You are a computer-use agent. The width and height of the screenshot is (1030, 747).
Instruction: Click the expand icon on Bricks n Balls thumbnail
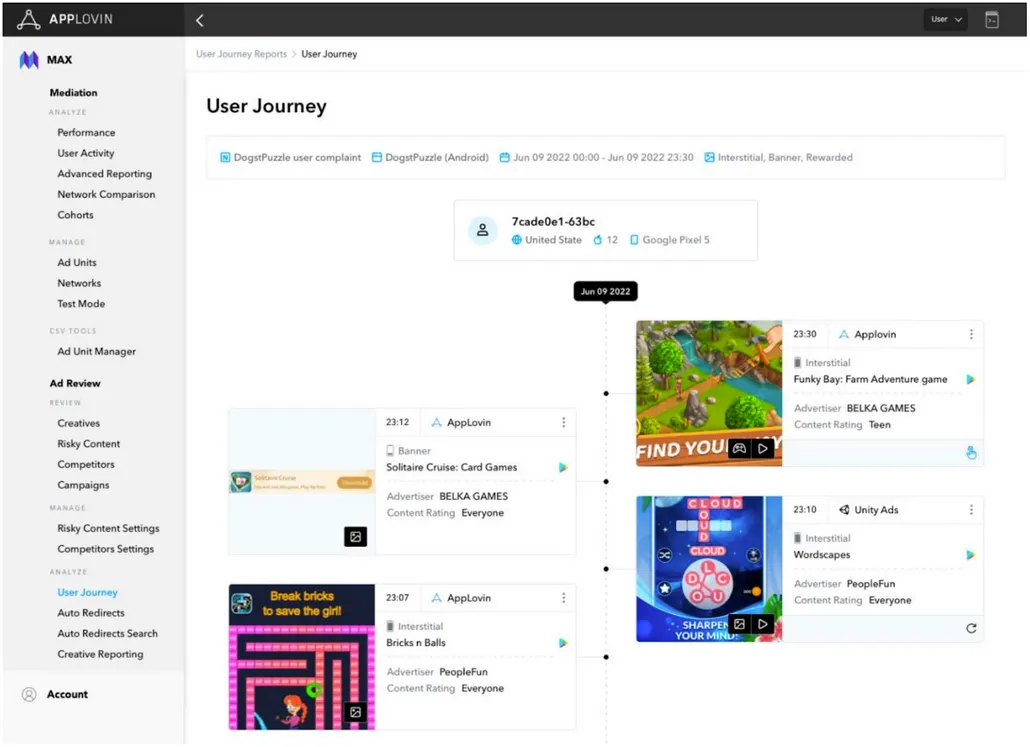[355, 713]
